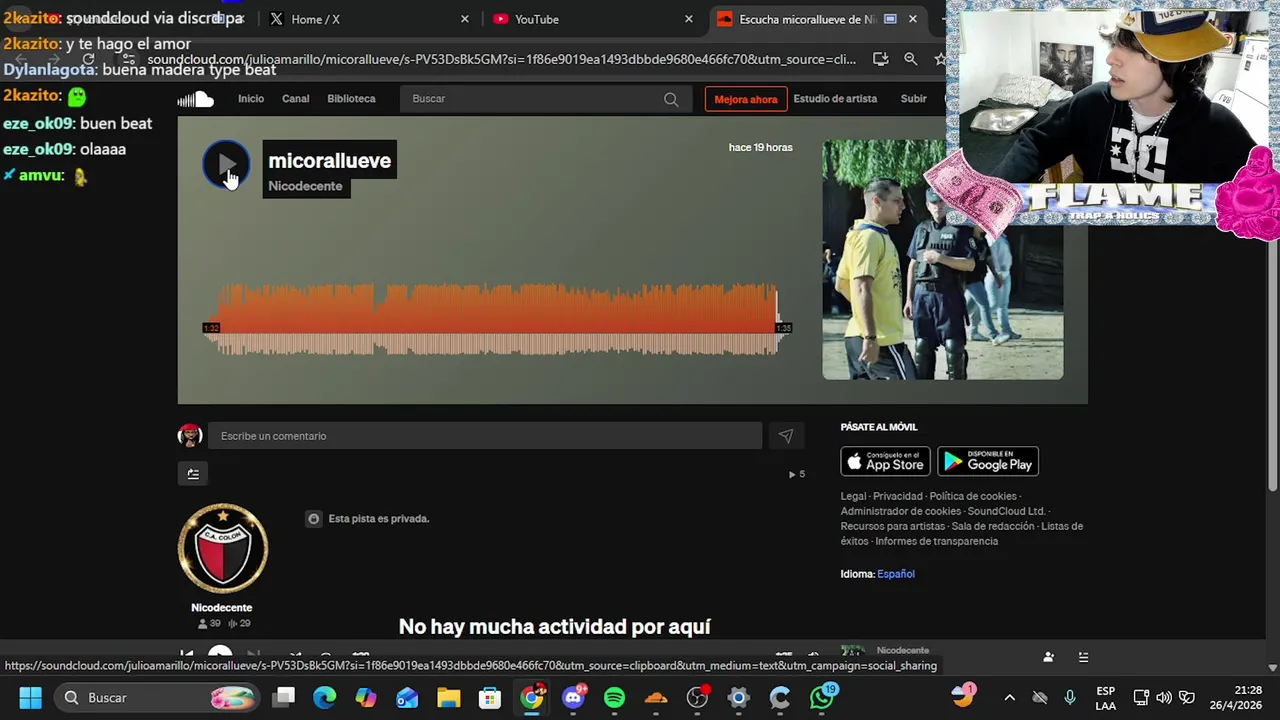This screenshot has height=720, width=1280.
Task: Launch Microsoft Edge from taskbar
Action: click(x=325, y=697)
